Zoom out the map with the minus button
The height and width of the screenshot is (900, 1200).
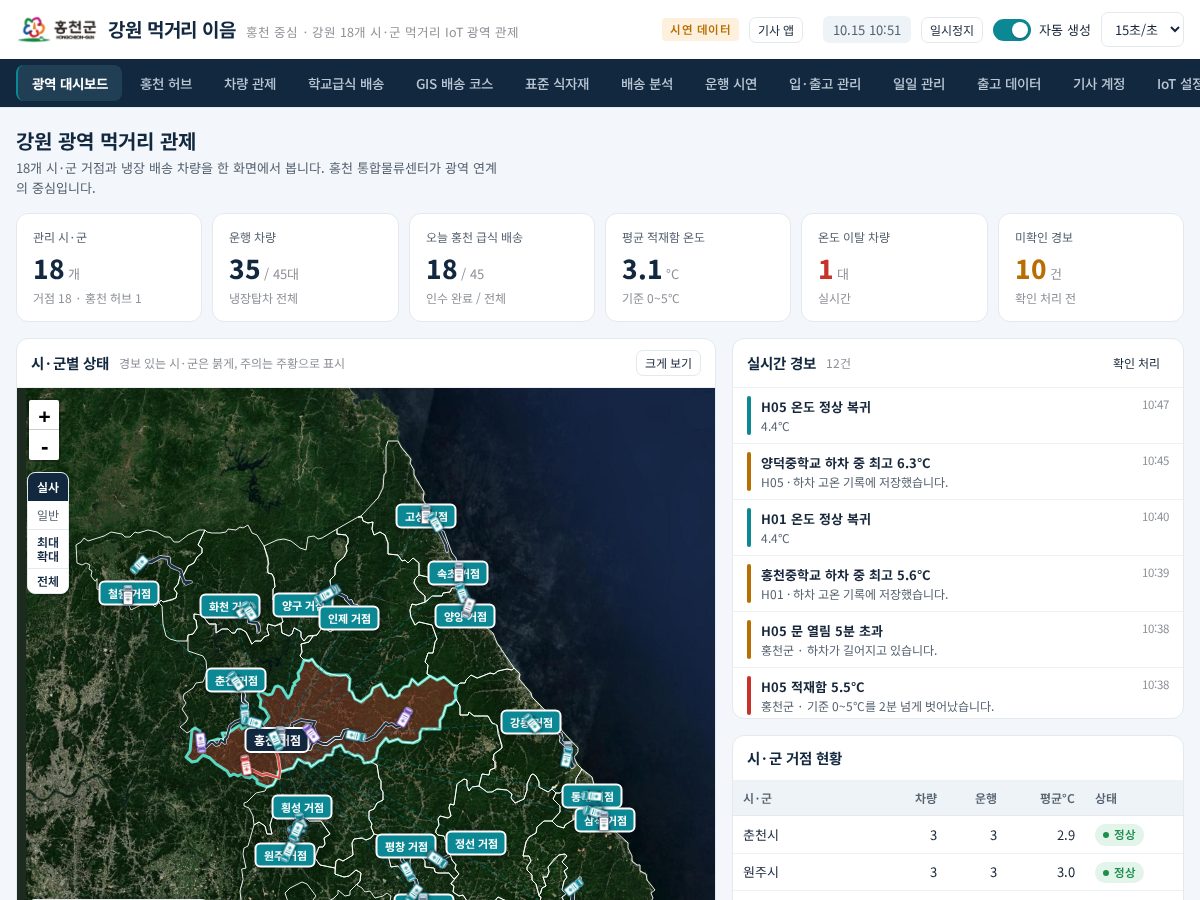[x=44, y=445]
